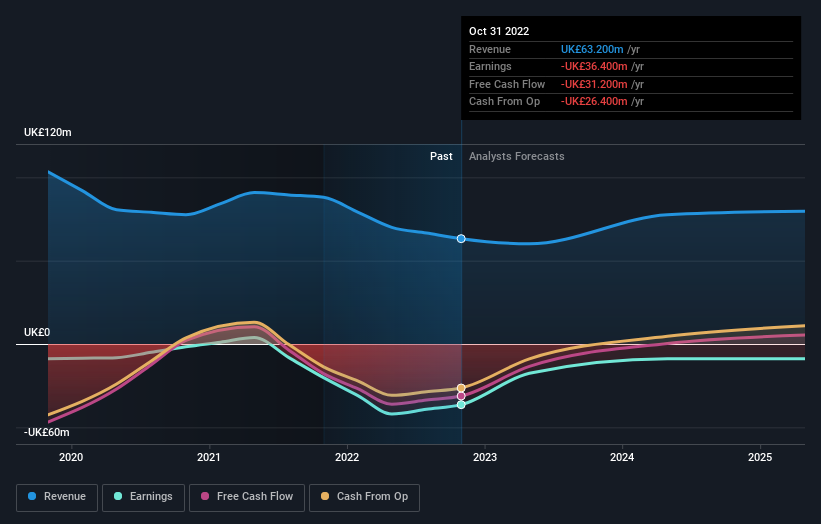This screenshot has width=821, height=524.
Task: Click the -UK£26.400m cash from op value
Action: click(594, 102)
